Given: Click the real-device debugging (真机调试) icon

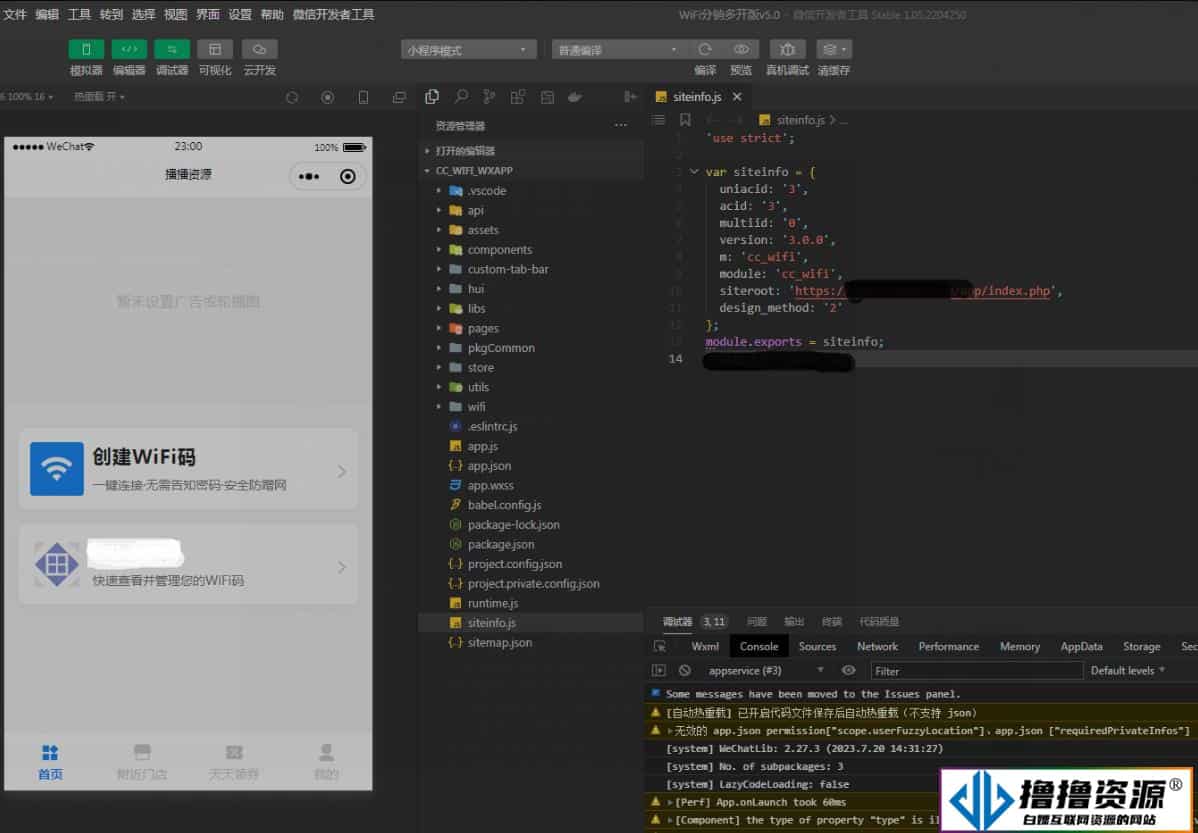Looking at the screenshot, I should pyautogui.click(x=788, y=50).
